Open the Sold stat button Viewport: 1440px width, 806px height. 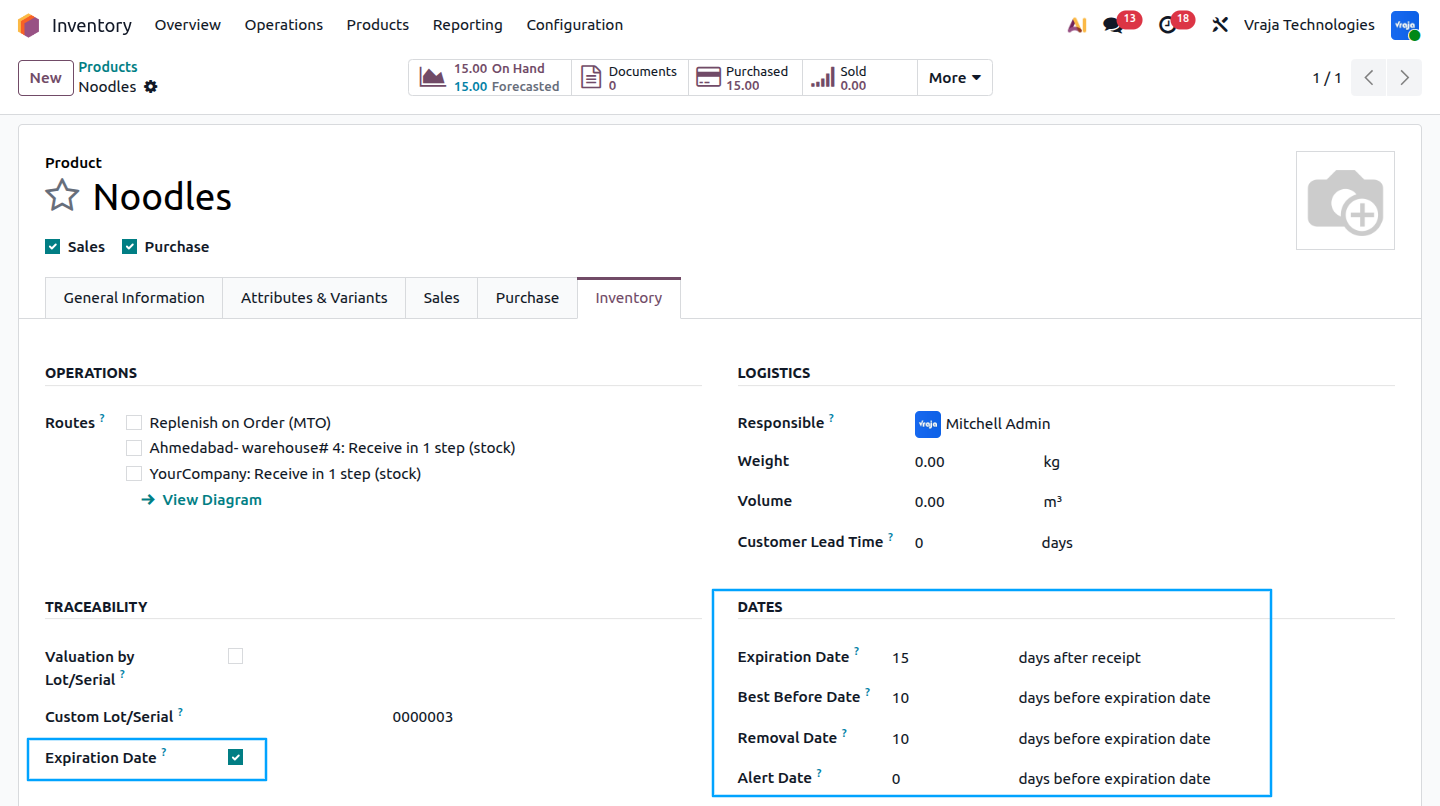(x=860, y=78)
